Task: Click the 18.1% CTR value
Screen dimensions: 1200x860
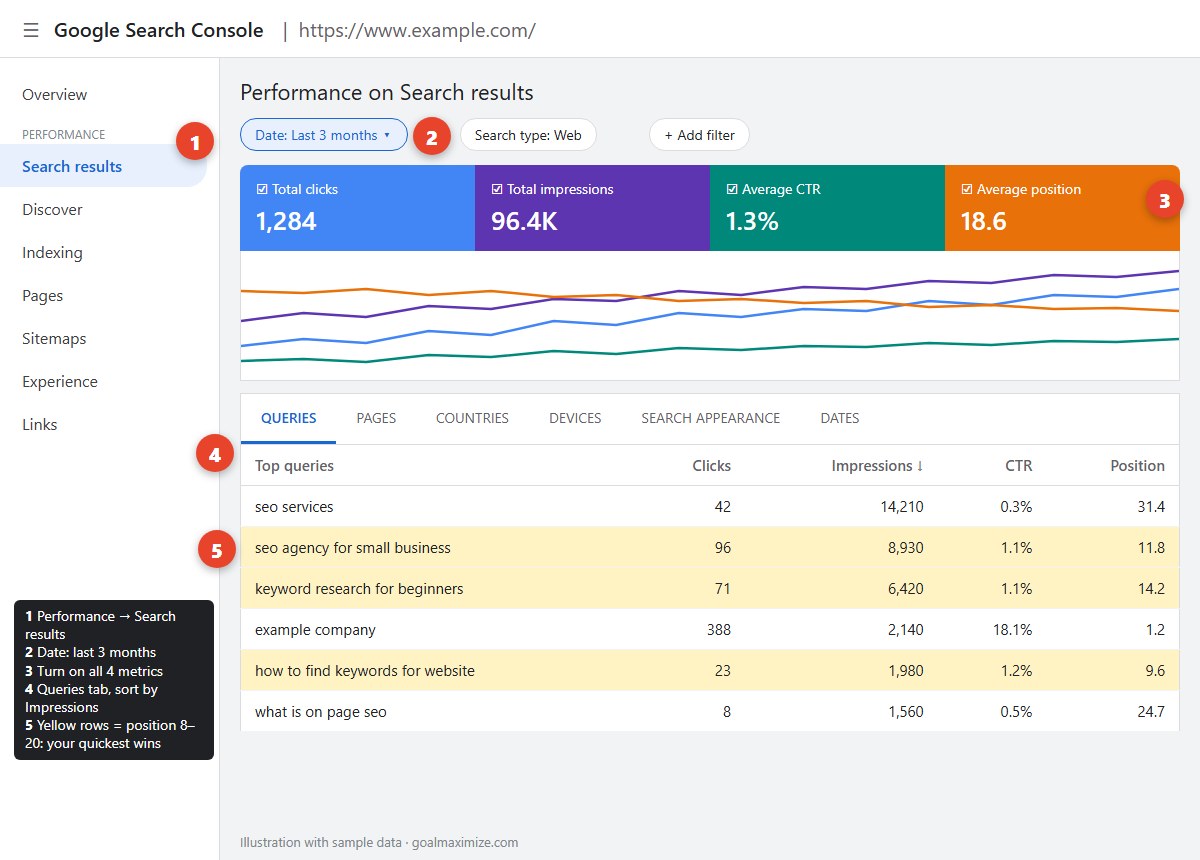Action: [1013, 630]
